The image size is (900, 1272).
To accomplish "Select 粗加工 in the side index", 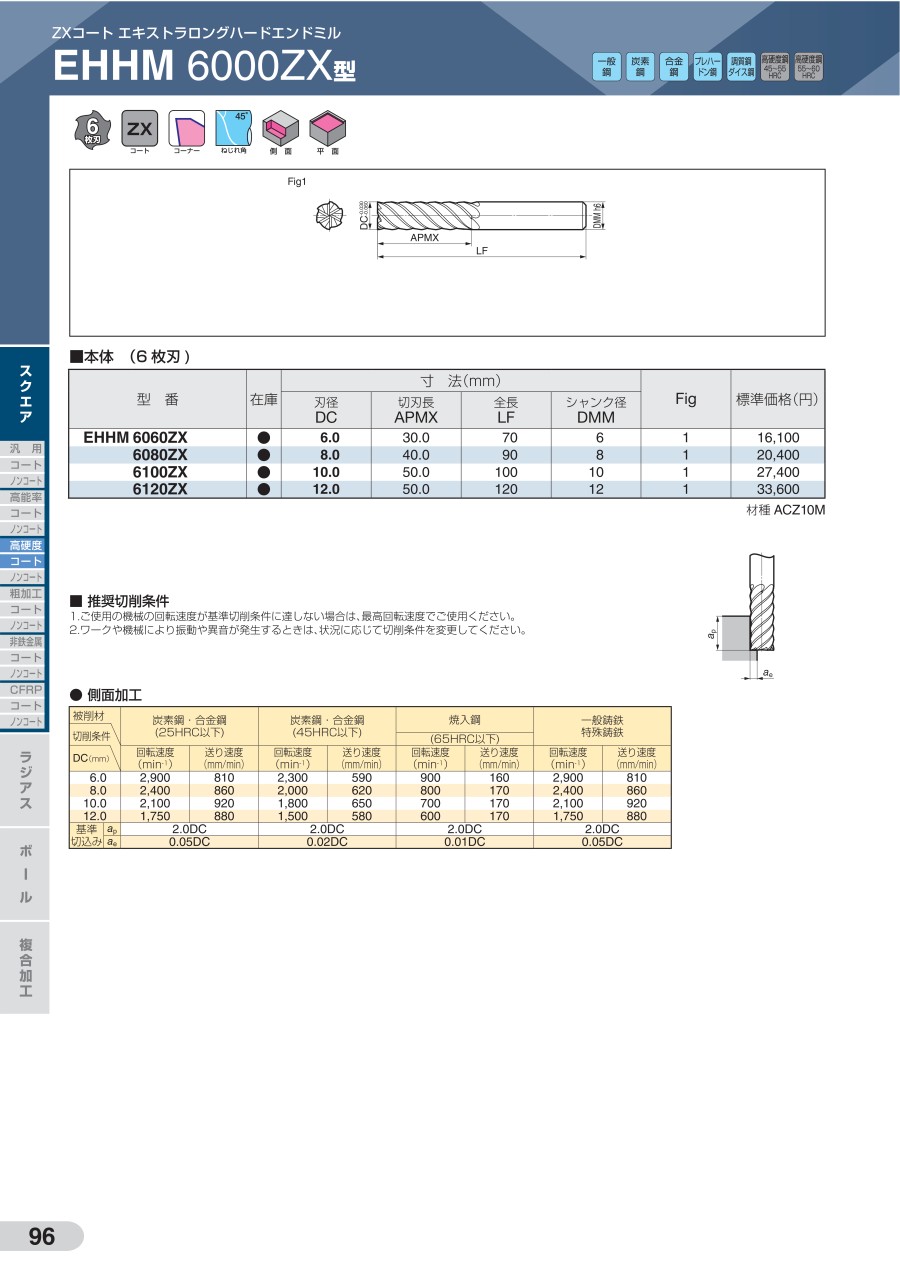I will (x=25, y=593).
